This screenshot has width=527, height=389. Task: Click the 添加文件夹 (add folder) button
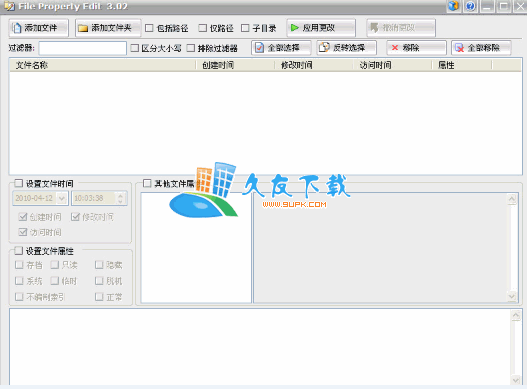108,28
